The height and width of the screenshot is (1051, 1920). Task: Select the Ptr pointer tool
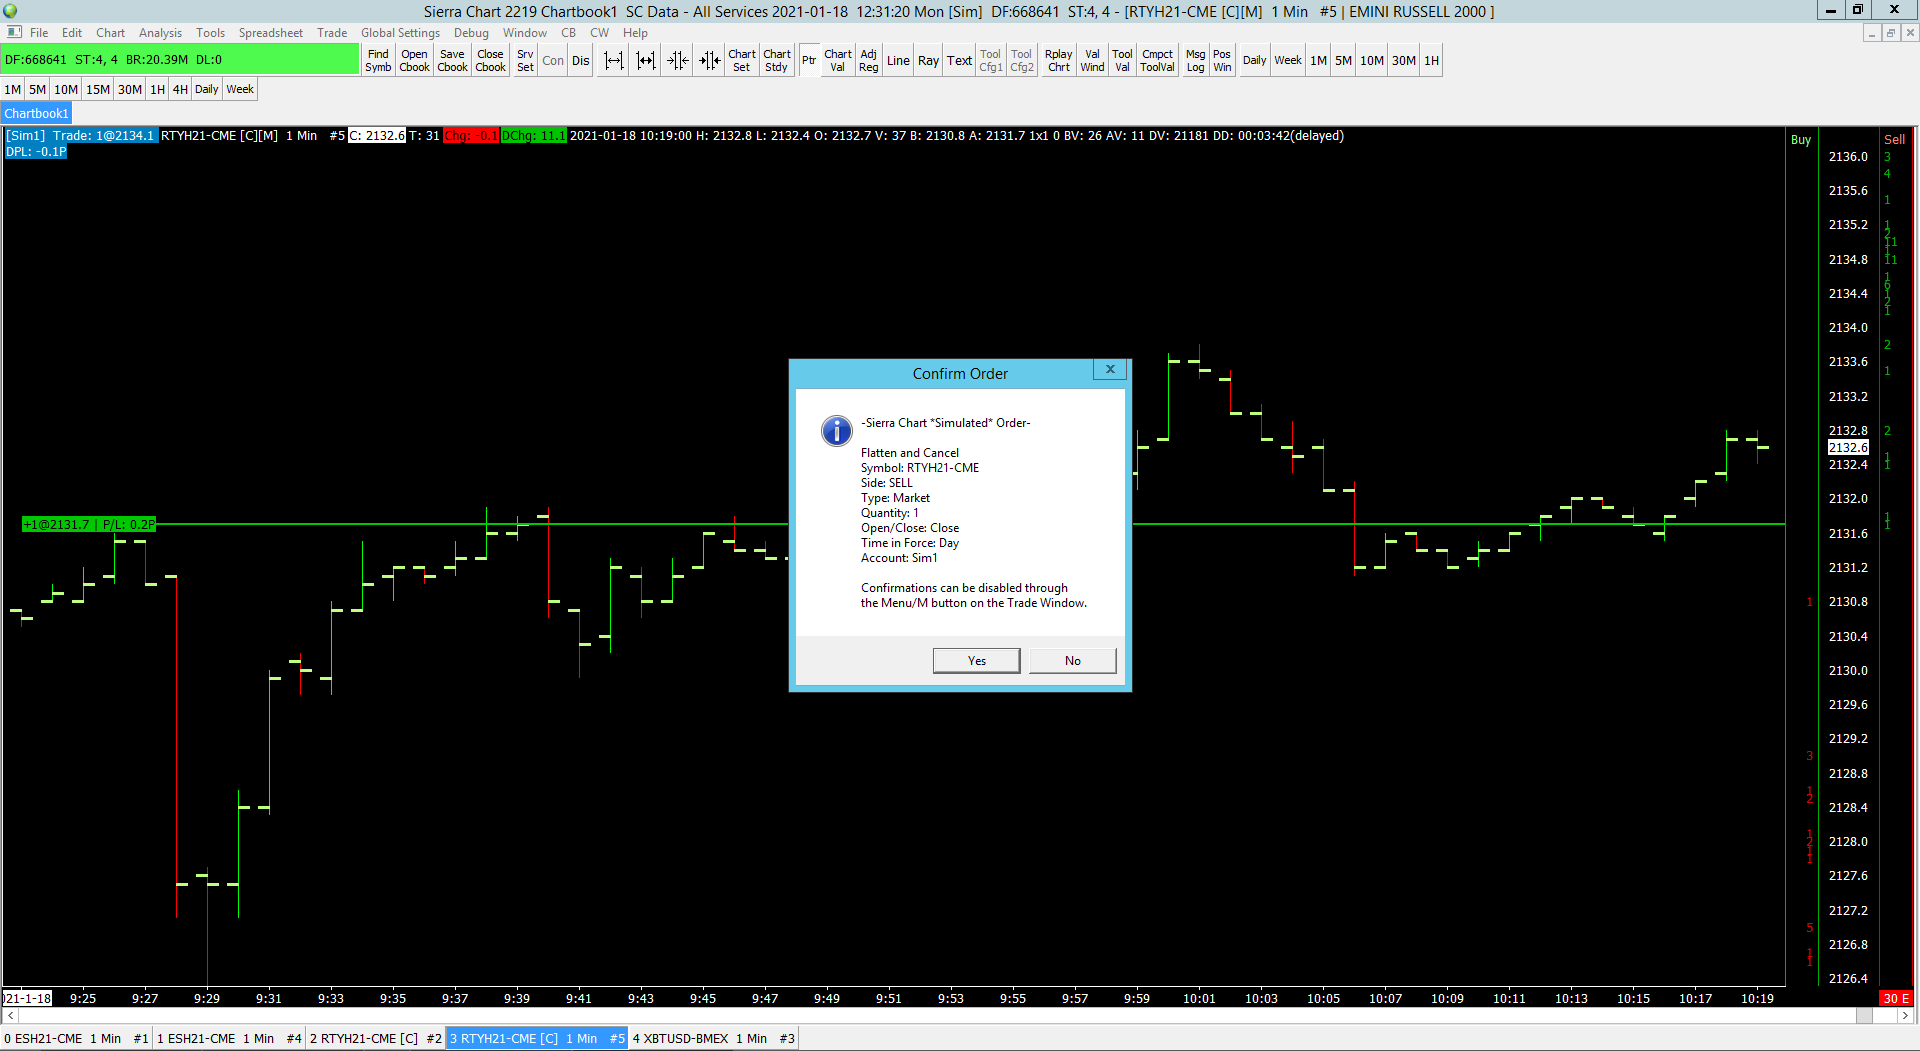click(809, 60)
